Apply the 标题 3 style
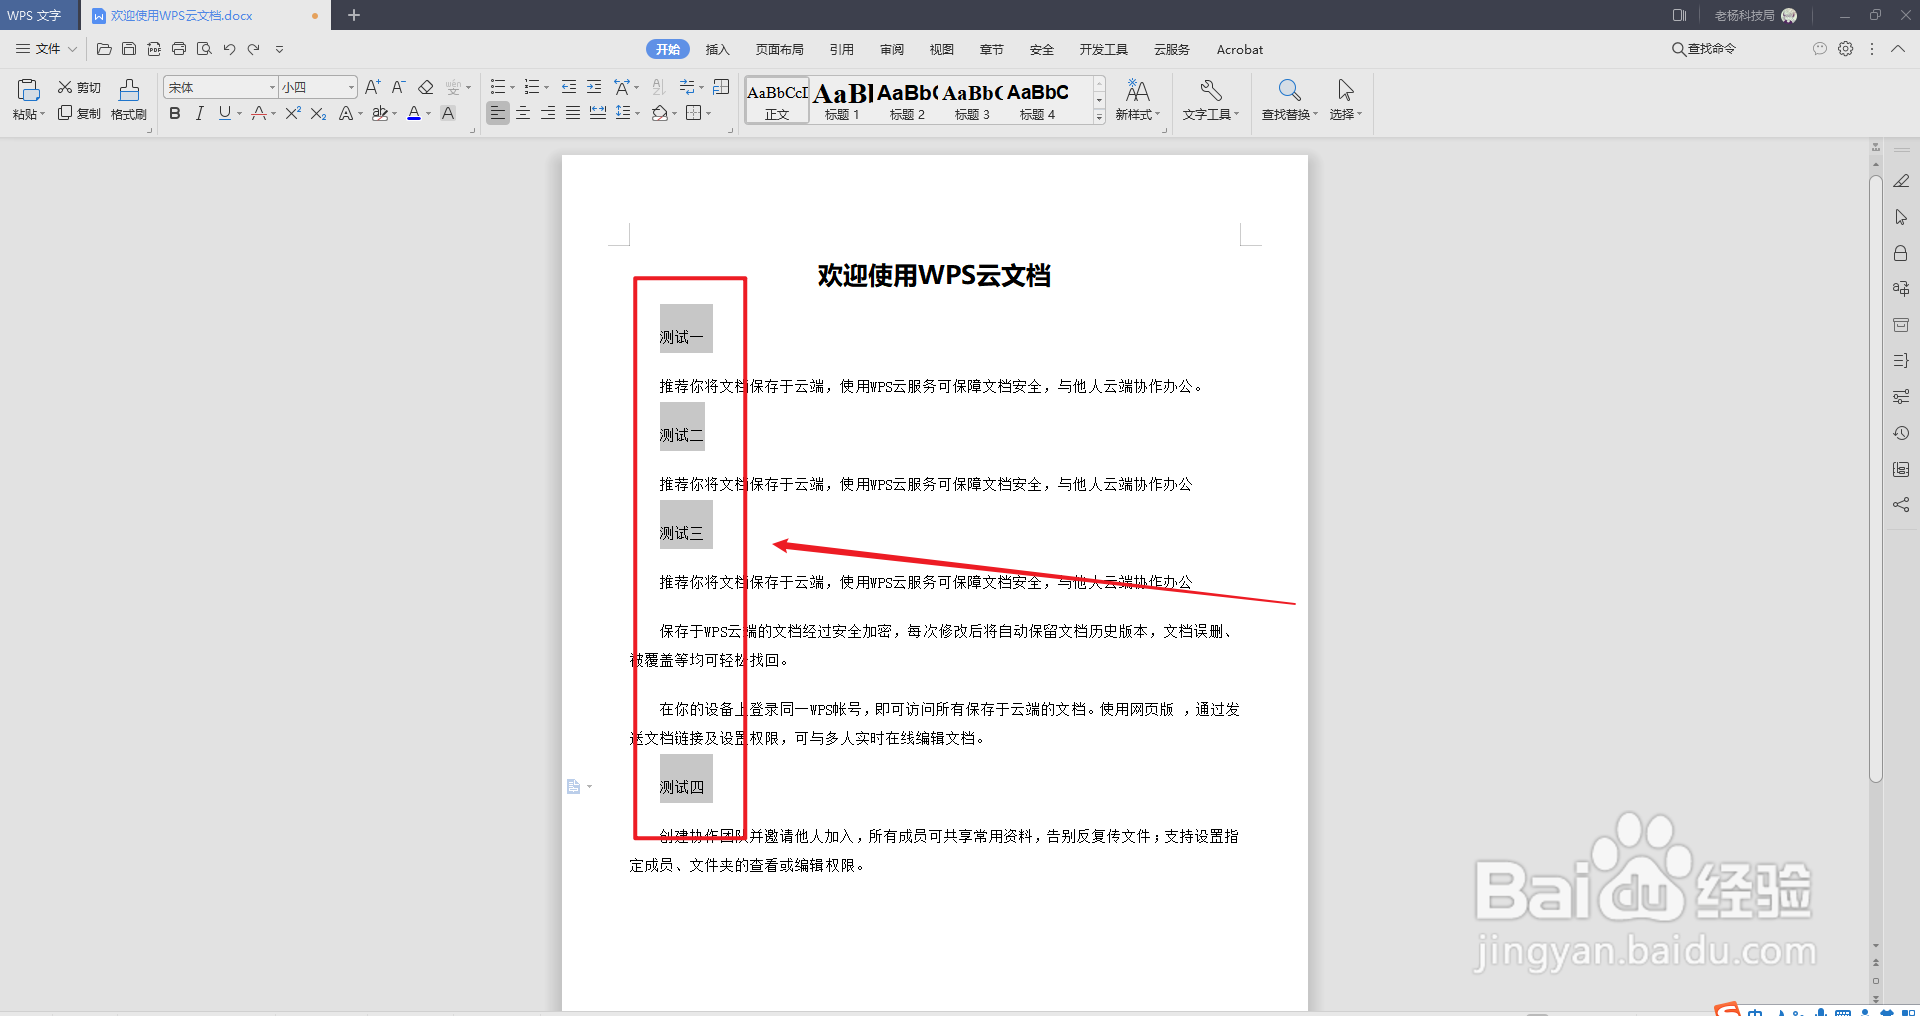1920x1016 pixels. click(x=972, y=101)
